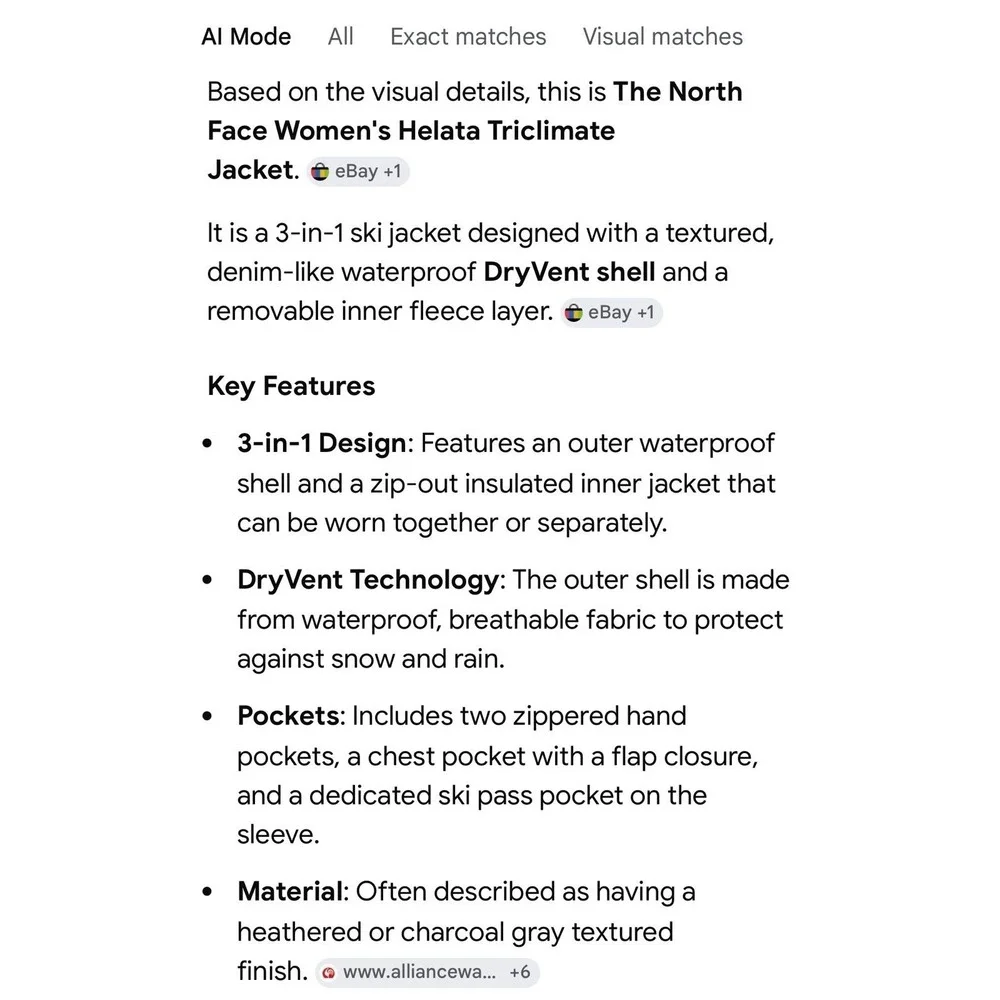This screenshot has height=1000, width=1000.
Task: Click the "Material" bullet label
Action: point(290,891)
